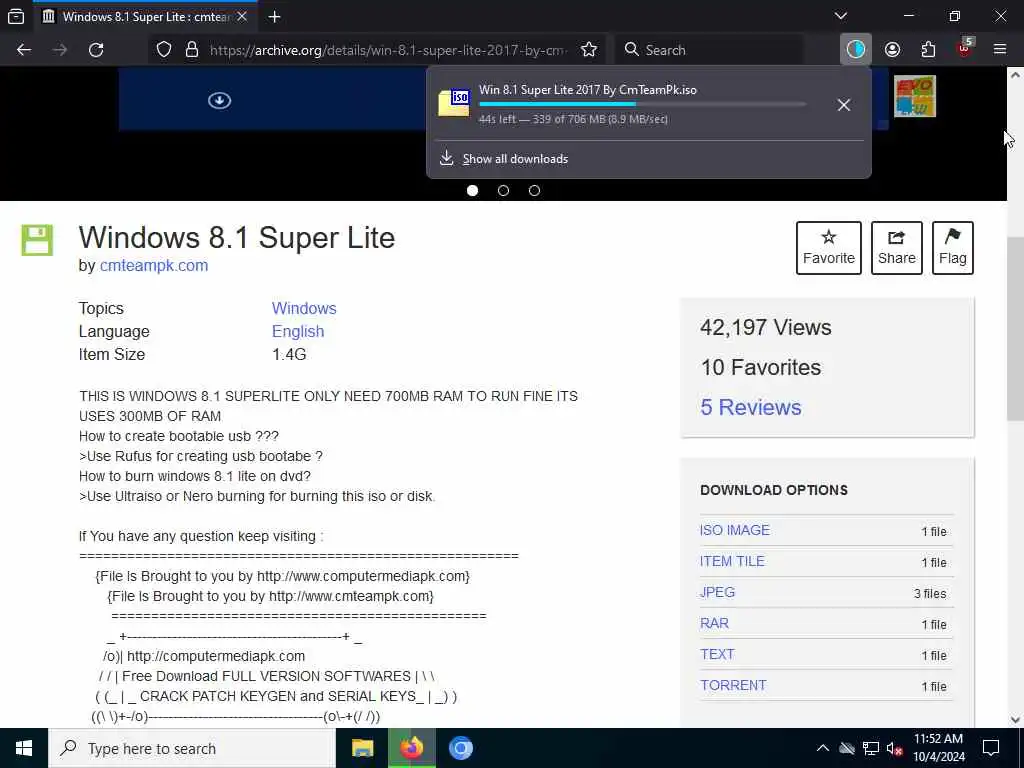Click the address bar URL

(388, 50)
